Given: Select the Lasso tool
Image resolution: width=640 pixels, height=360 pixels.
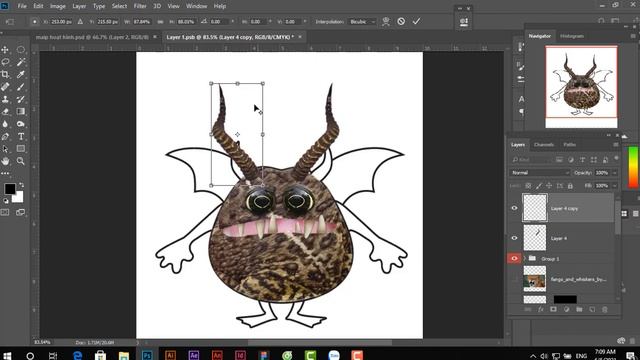Looking at the screenshot, I should 5,62.
